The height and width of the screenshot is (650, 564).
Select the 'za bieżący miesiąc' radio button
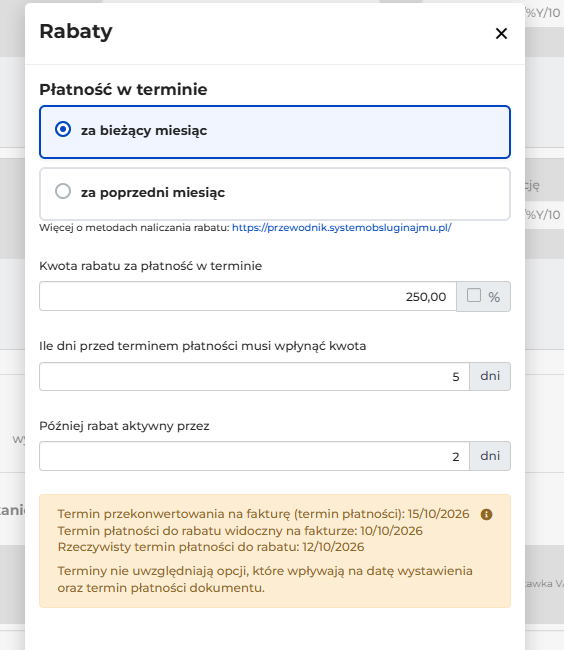(x=63, y=129)
